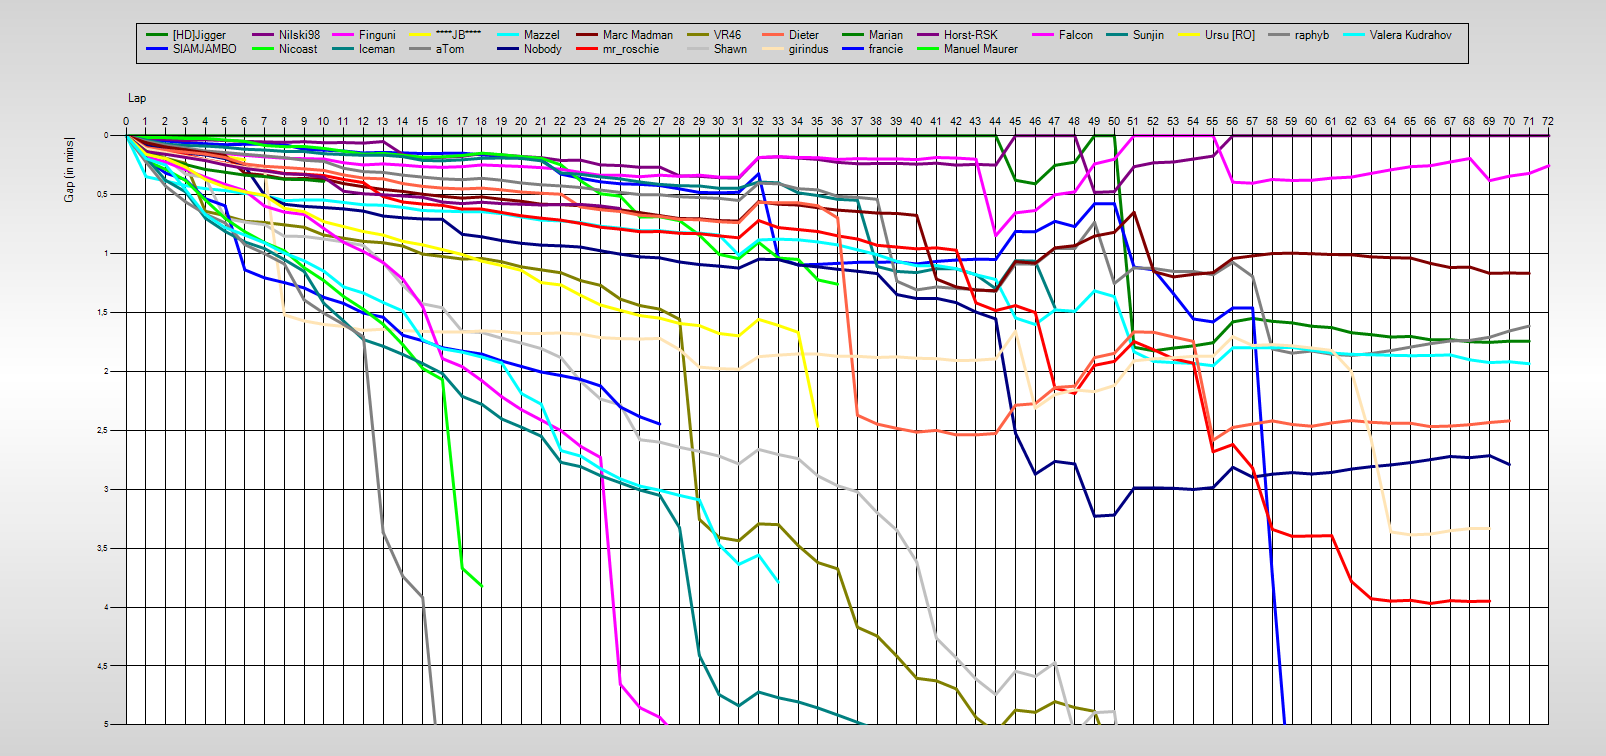Click the 'Gap [in mins]' axis title
Screen dimensions: 1606x756
point(69,169)
